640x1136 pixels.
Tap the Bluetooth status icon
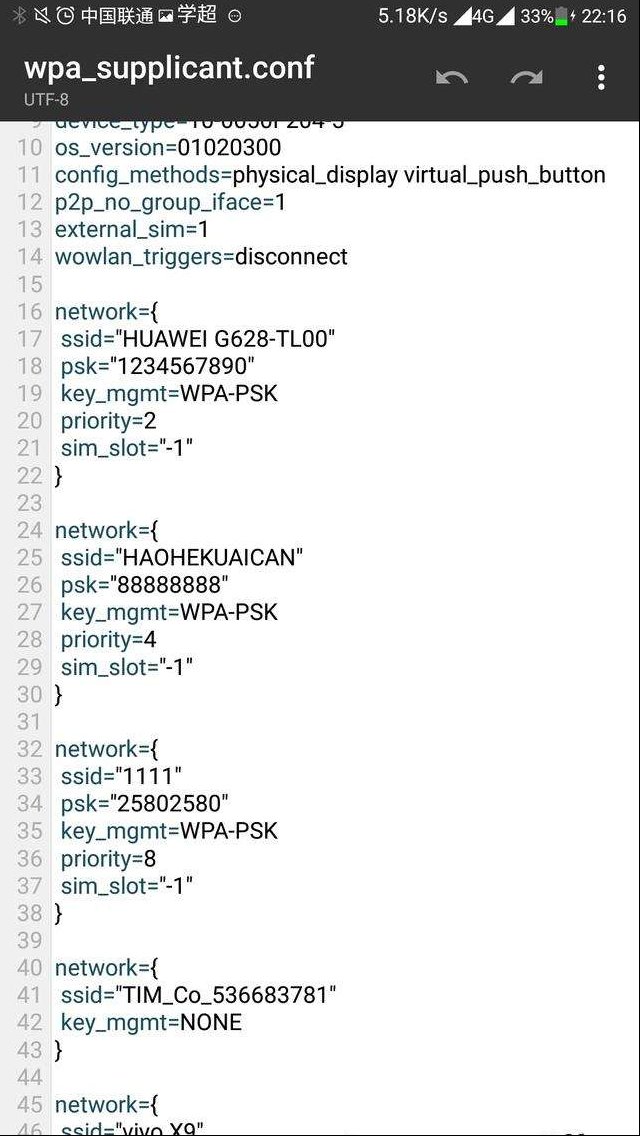20,15
